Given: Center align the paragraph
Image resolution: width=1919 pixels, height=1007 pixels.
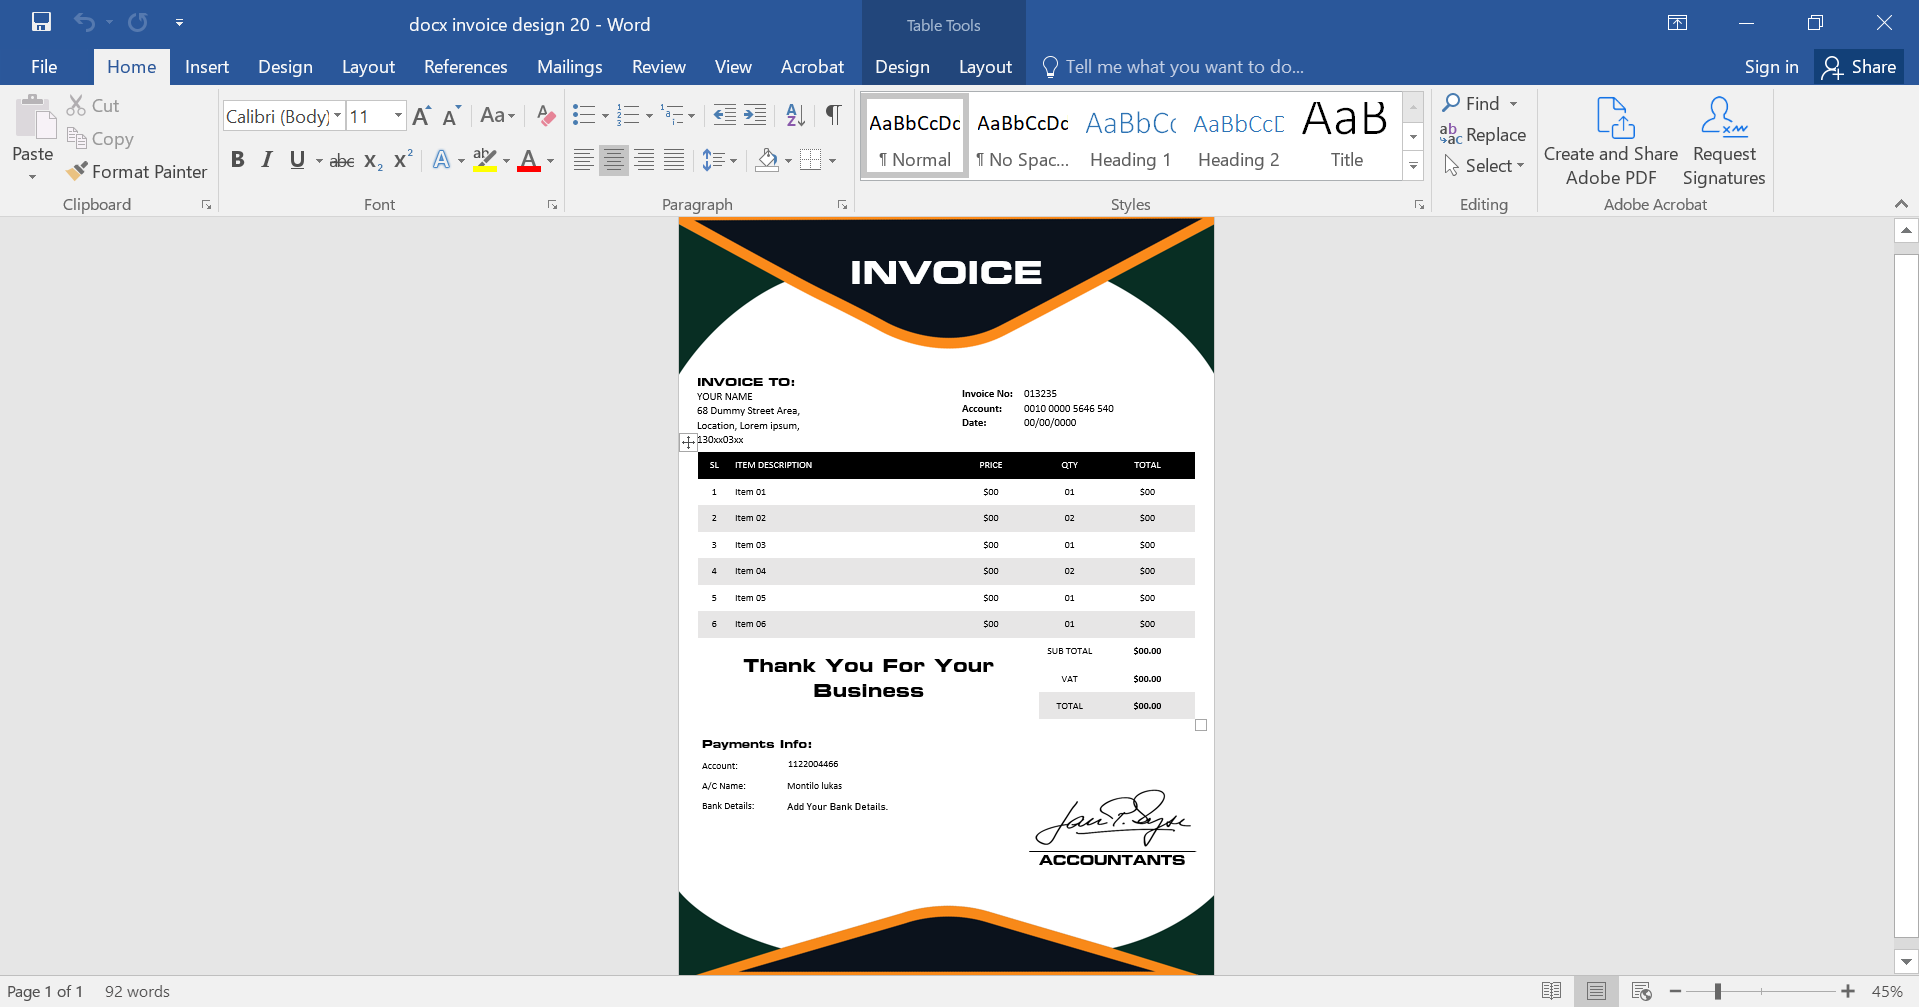Looking at the screenshot, I should pyautogui.click(x=613, y=159).
